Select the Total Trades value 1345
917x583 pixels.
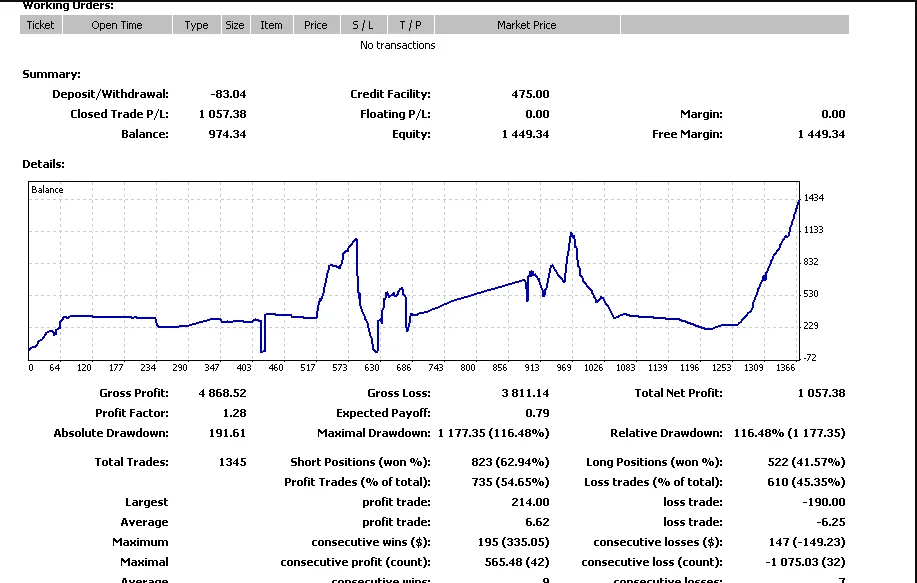click(231, 462)
